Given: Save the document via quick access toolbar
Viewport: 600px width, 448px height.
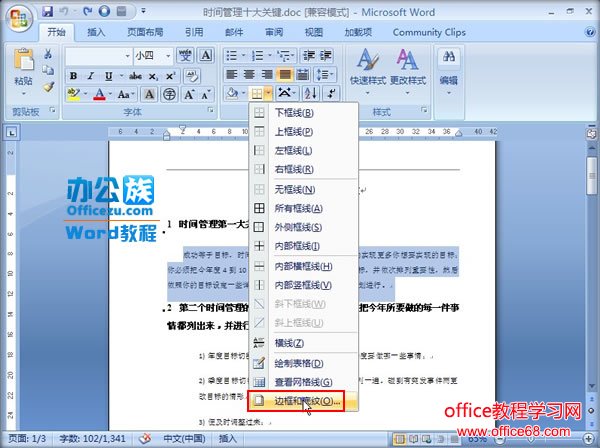Looking at the screenshot, I should (x=47, y=11).
